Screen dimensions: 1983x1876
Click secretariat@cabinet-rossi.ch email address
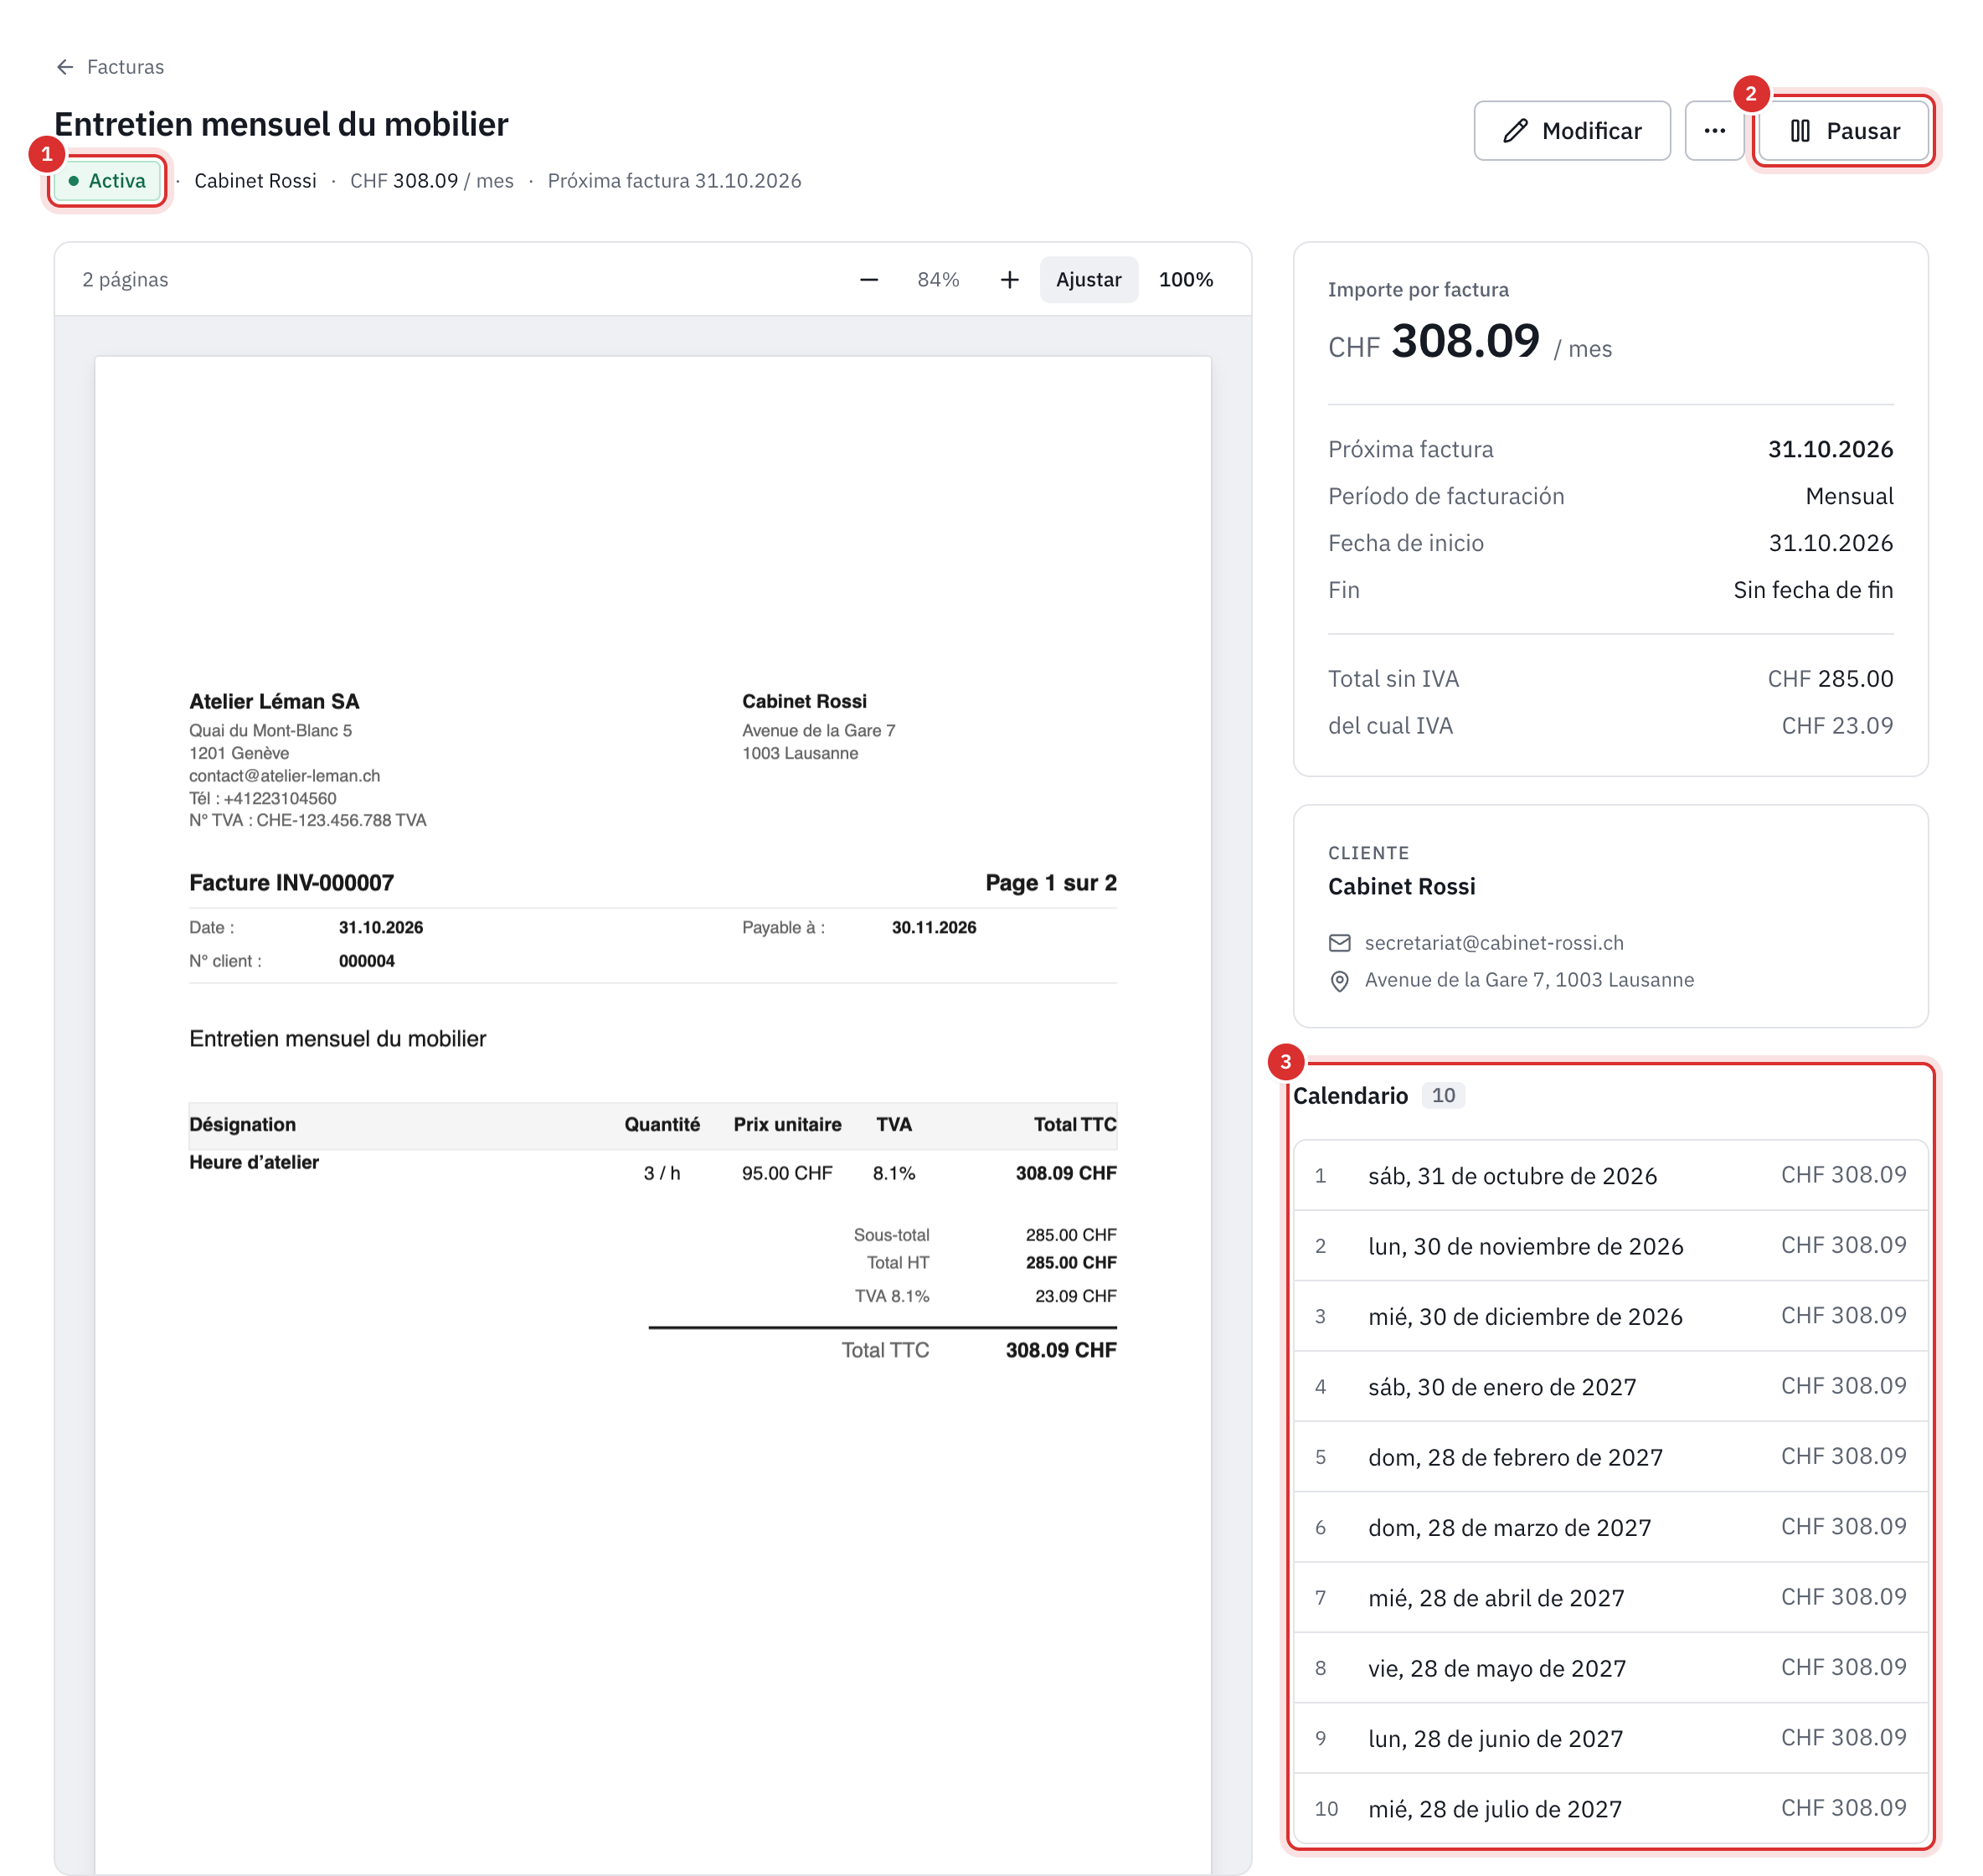pyautogui.click(x=1494, y=943)
